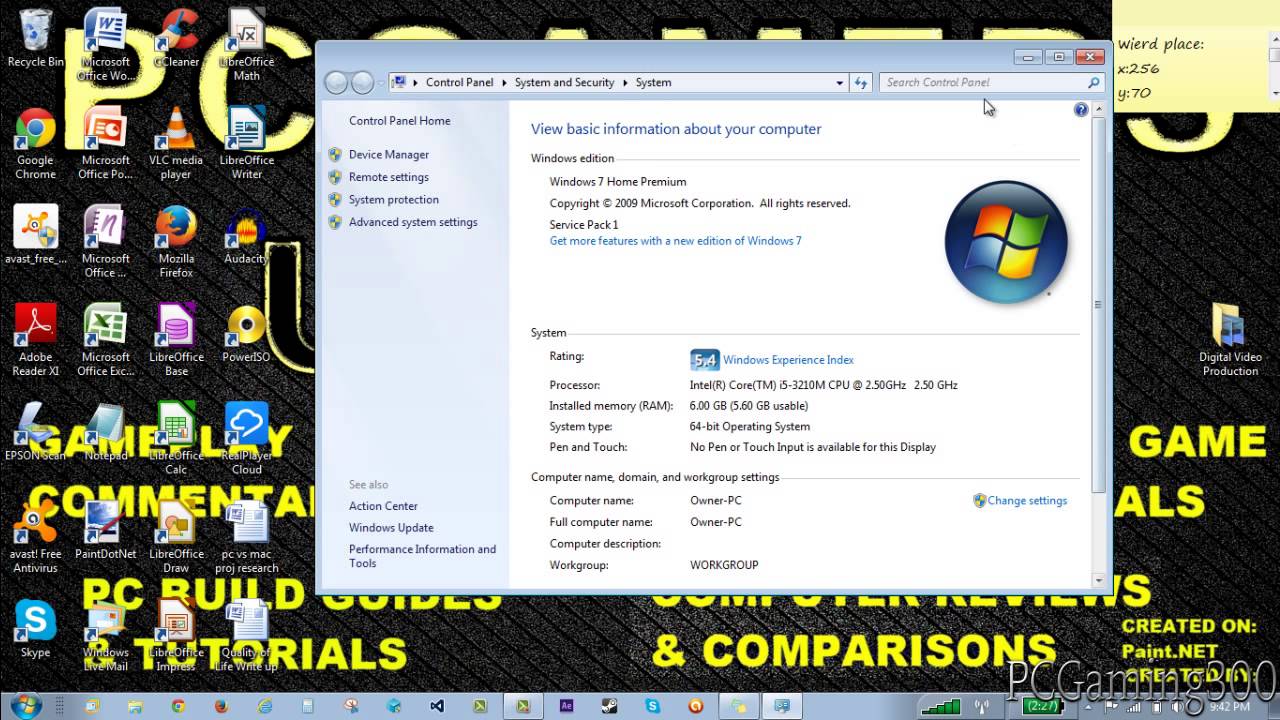Click System and Security in breadcrumb
1280x720 pixels.
[x=564, y=83]
